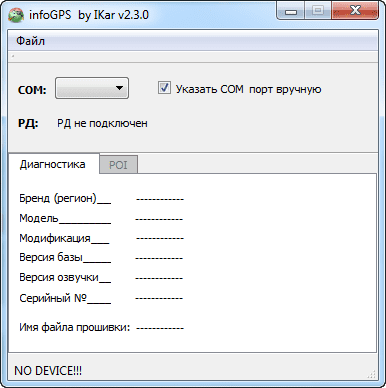Click the Версия озвучки value dashes
This screenshot has width=386, height=388.
[159, 278]
